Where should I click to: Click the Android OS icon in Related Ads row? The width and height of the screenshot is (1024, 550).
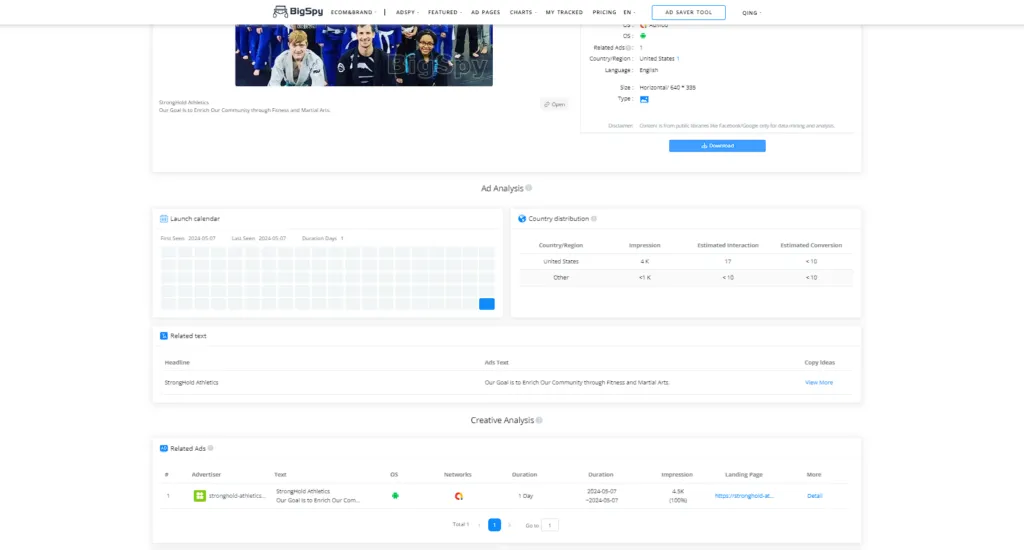coord(395,495)
